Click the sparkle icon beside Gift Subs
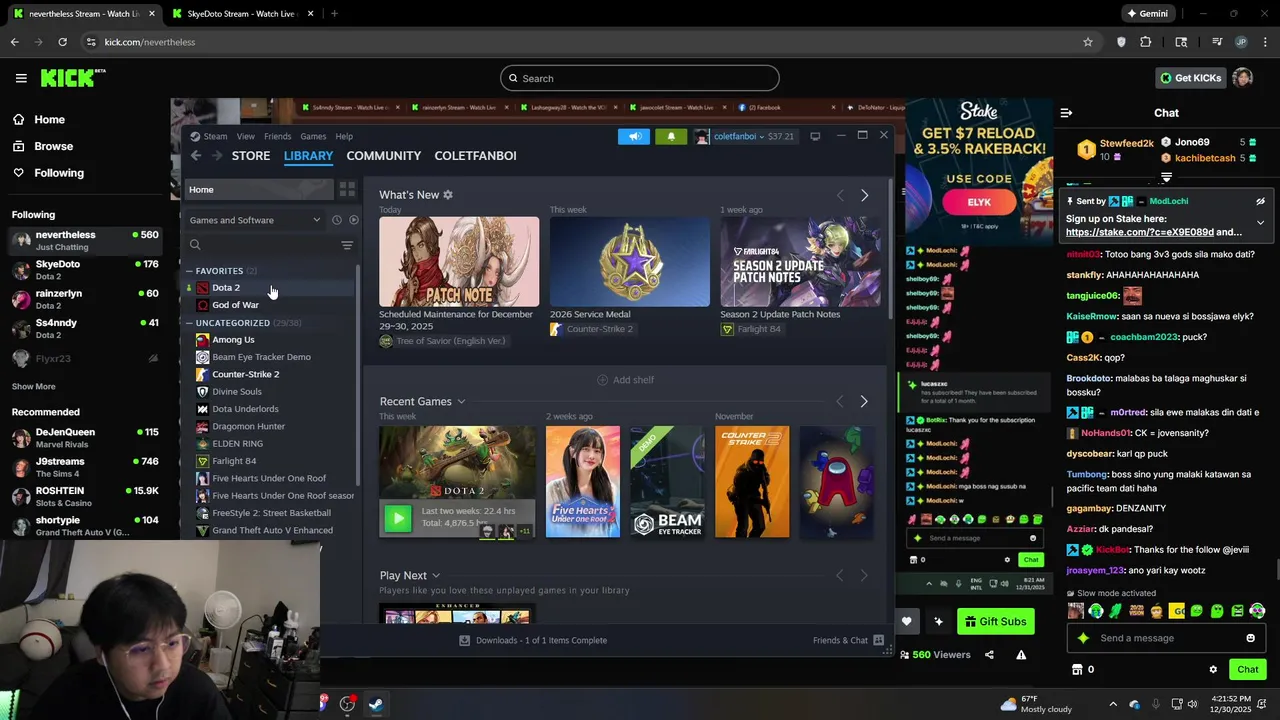 coord(938,621)
